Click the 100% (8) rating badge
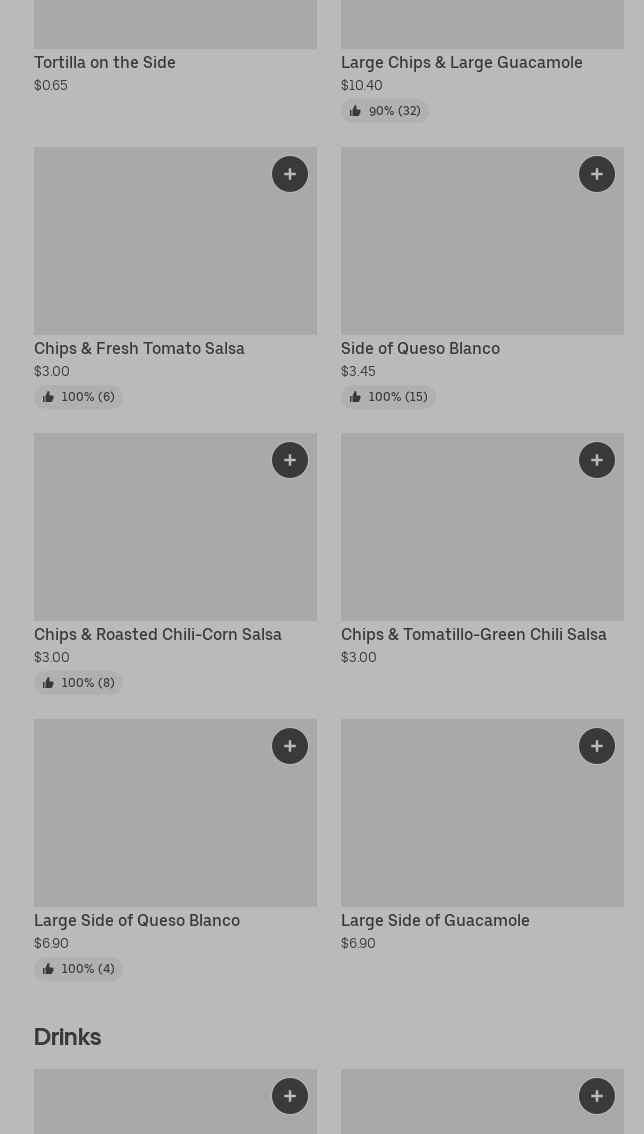This screenshot has width=644, height=1134. [78, 683]
